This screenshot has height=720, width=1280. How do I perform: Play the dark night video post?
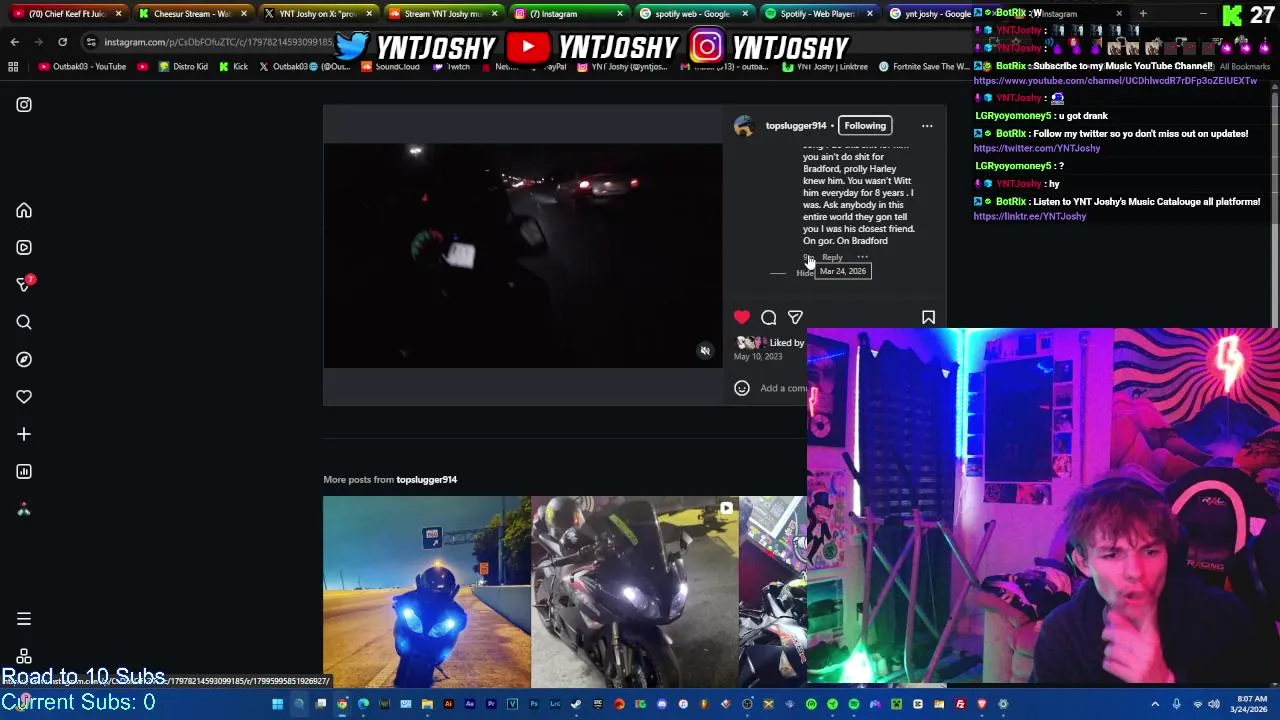coord(522,256)
